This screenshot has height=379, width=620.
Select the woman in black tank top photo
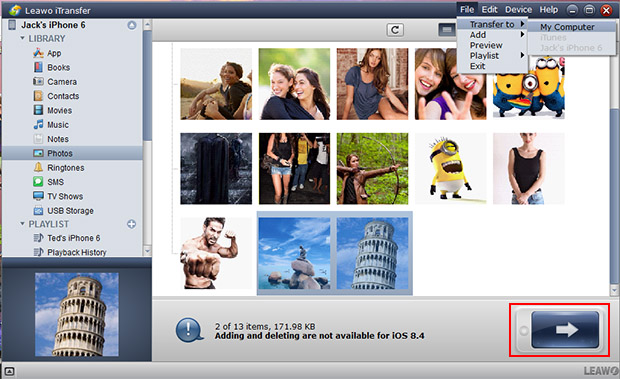(x=529, y=169)
